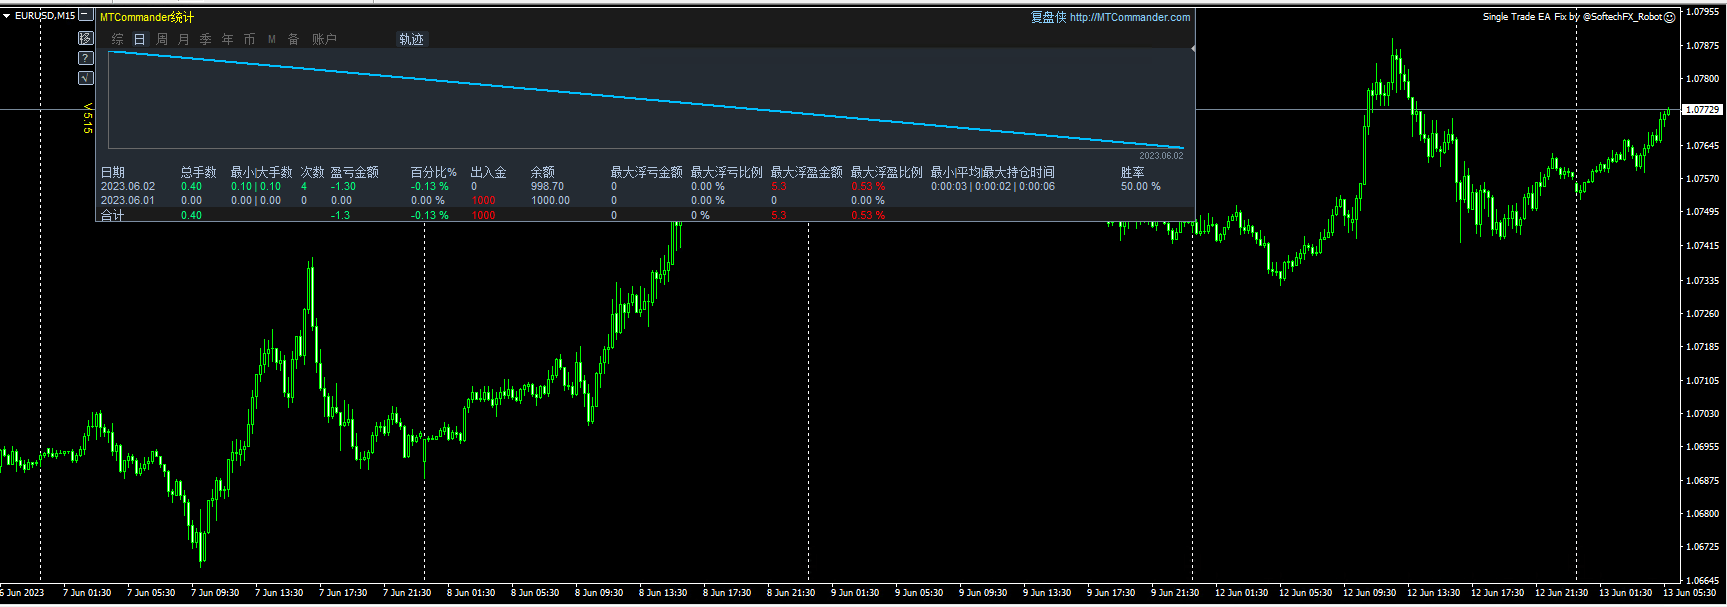Click the 50.00 % win rate value
The height and width of the screenshot is (607, 1727).
coord(1141,186)
